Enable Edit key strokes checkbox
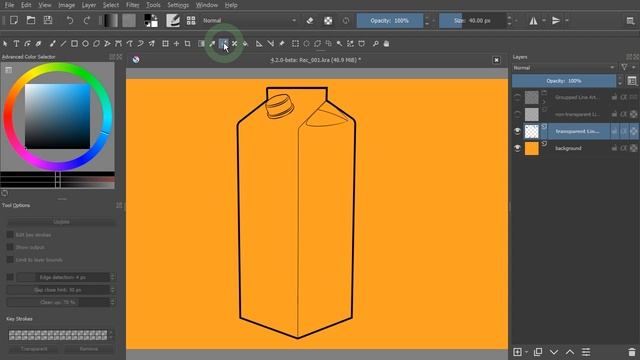640x360 pixels. (x=10, y=235)
